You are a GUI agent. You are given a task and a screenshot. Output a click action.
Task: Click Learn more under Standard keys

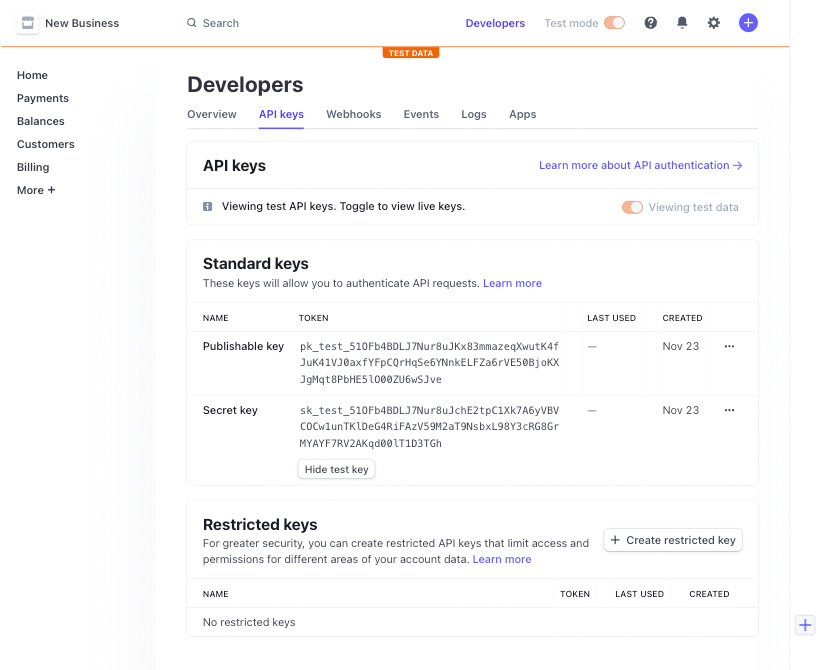(x=512, y=283)
